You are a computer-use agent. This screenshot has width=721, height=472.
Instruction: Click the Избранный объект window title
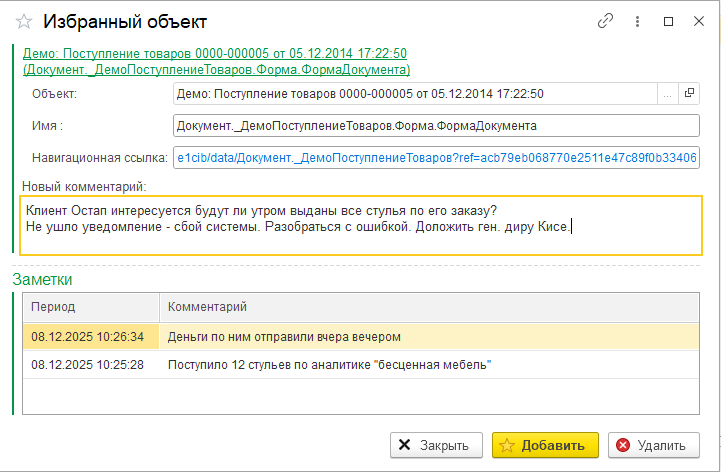[125, 22]
